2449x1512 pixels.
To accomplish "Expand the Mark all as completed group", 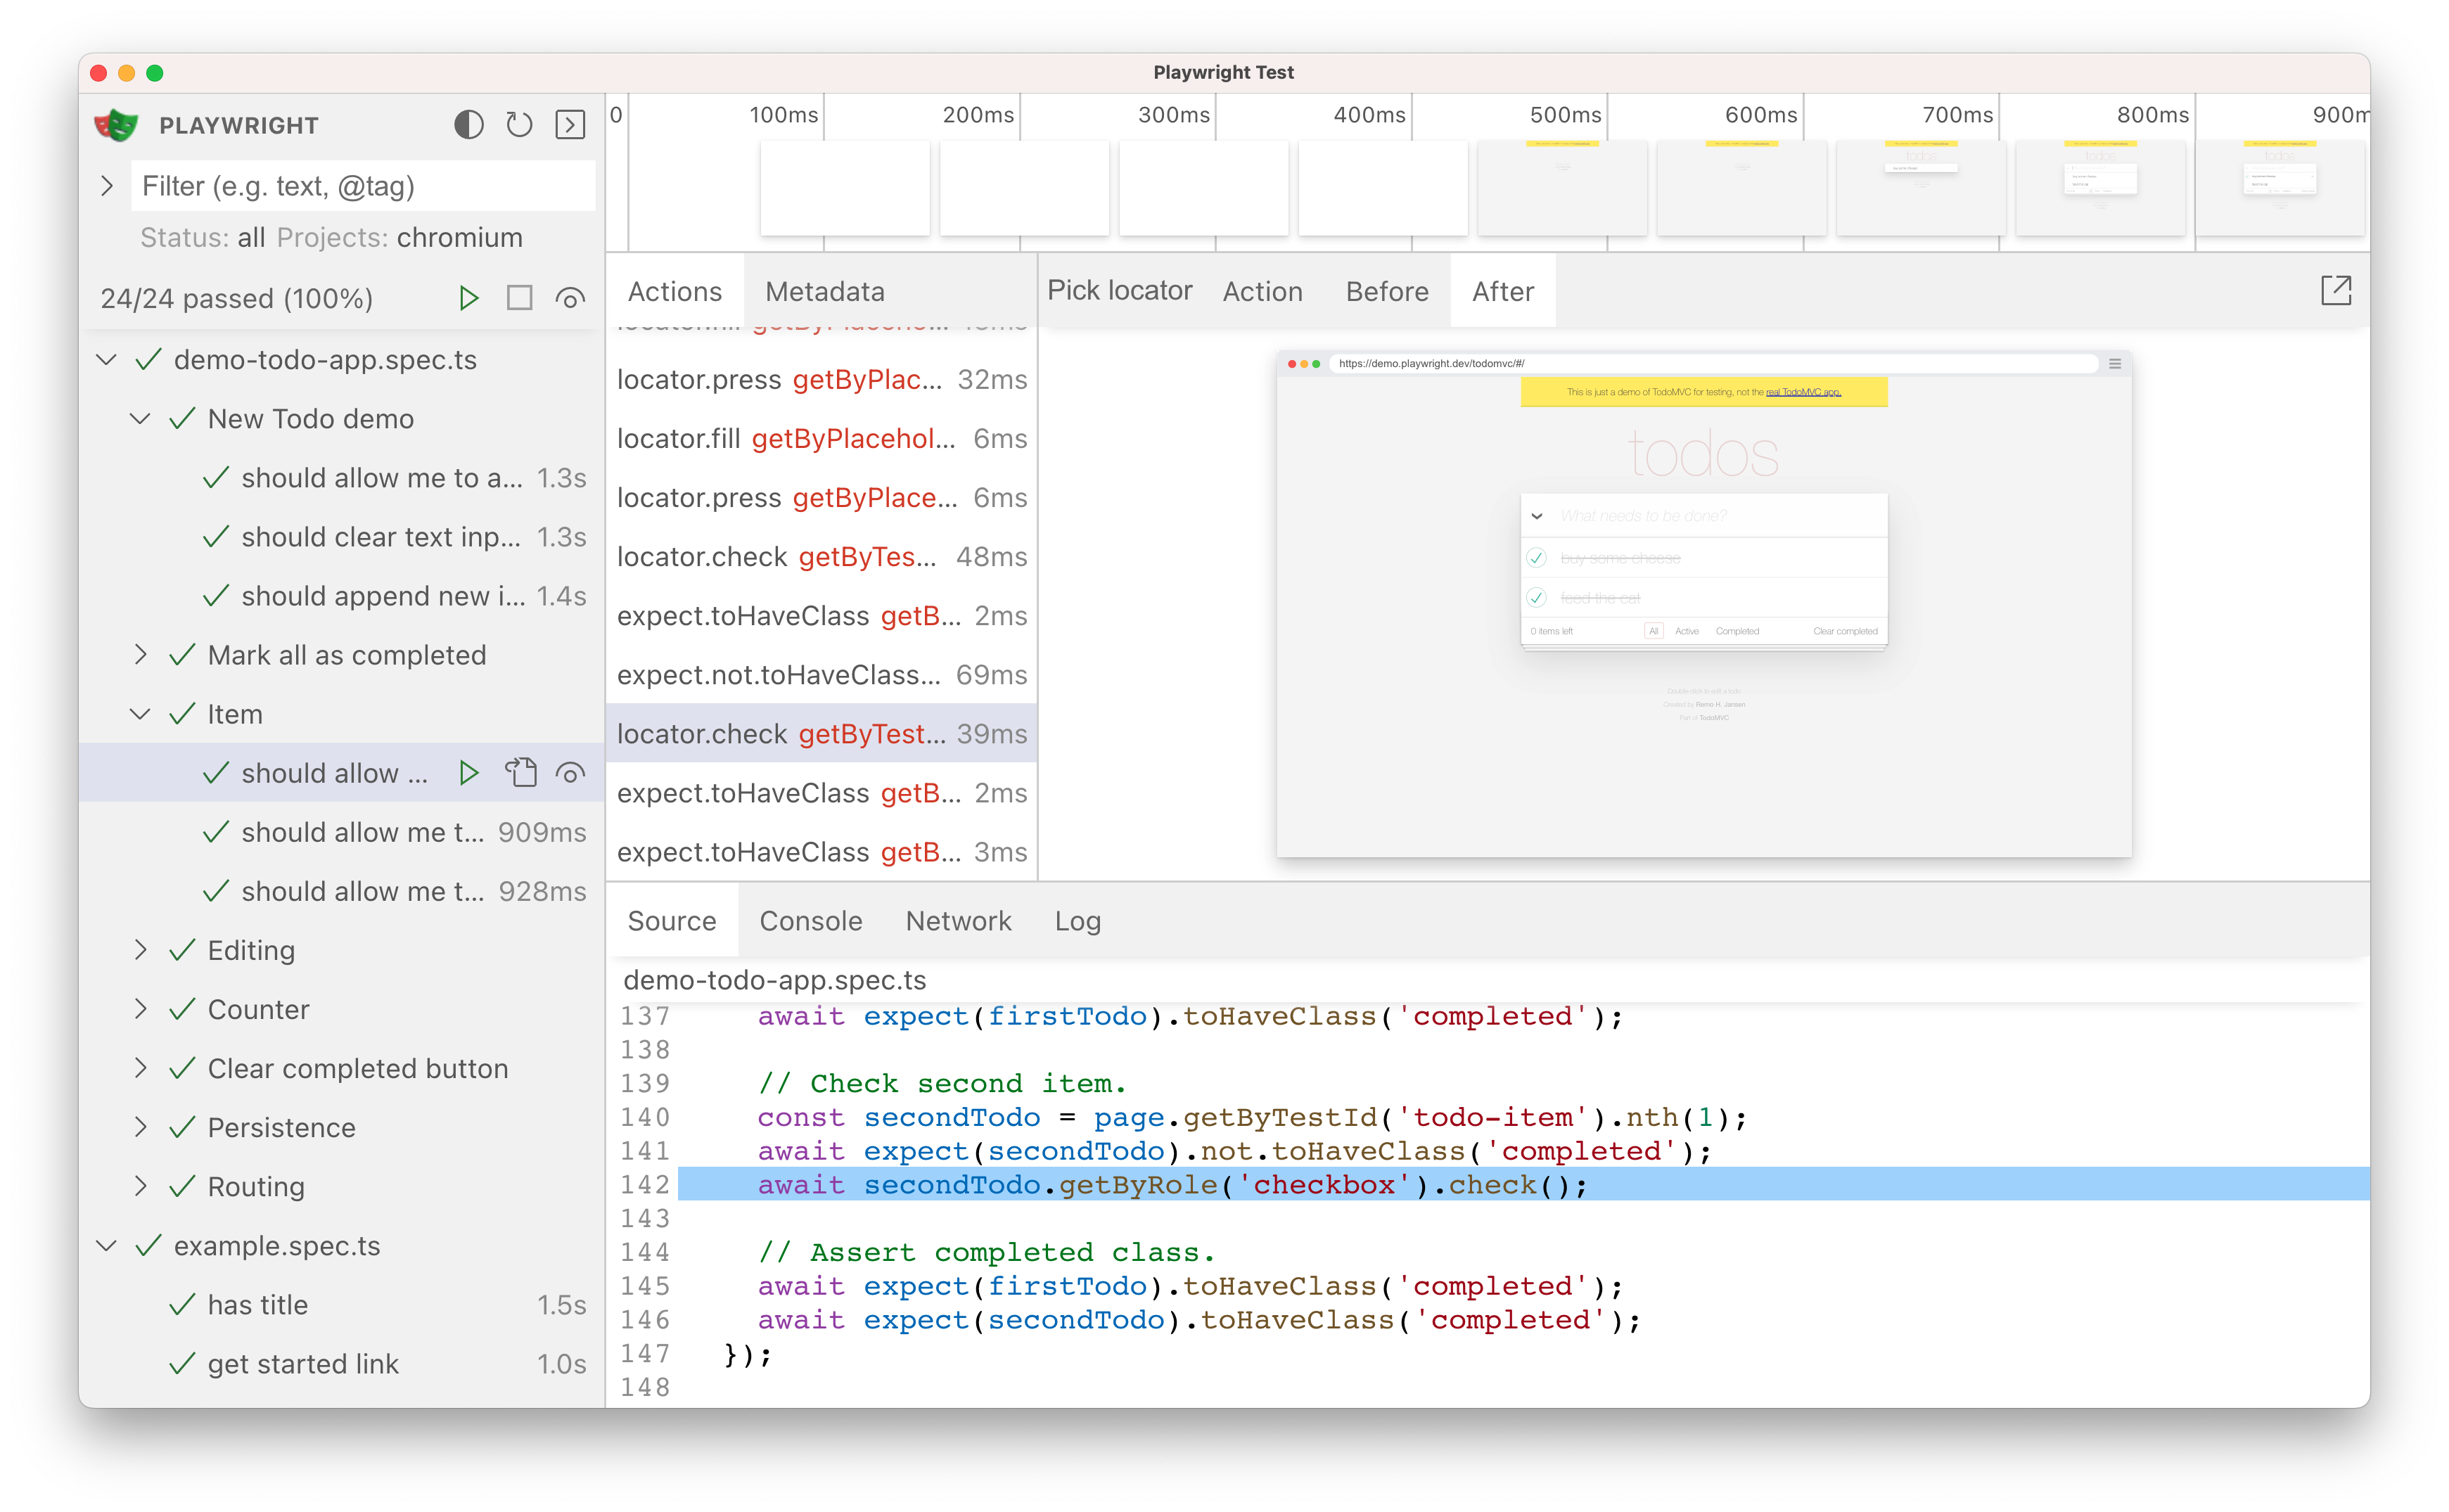I will (141, 655).
